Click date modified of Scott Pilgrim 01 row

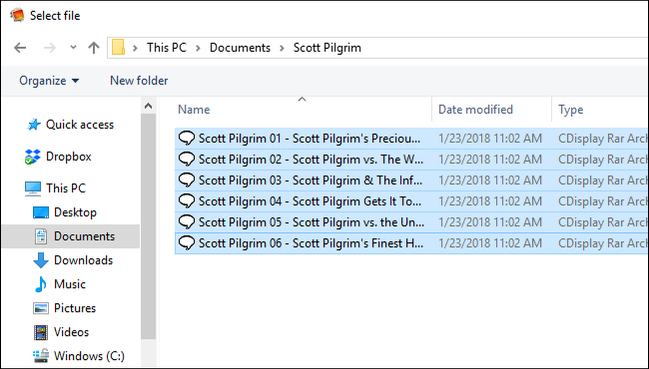click(x=490, y=139)
